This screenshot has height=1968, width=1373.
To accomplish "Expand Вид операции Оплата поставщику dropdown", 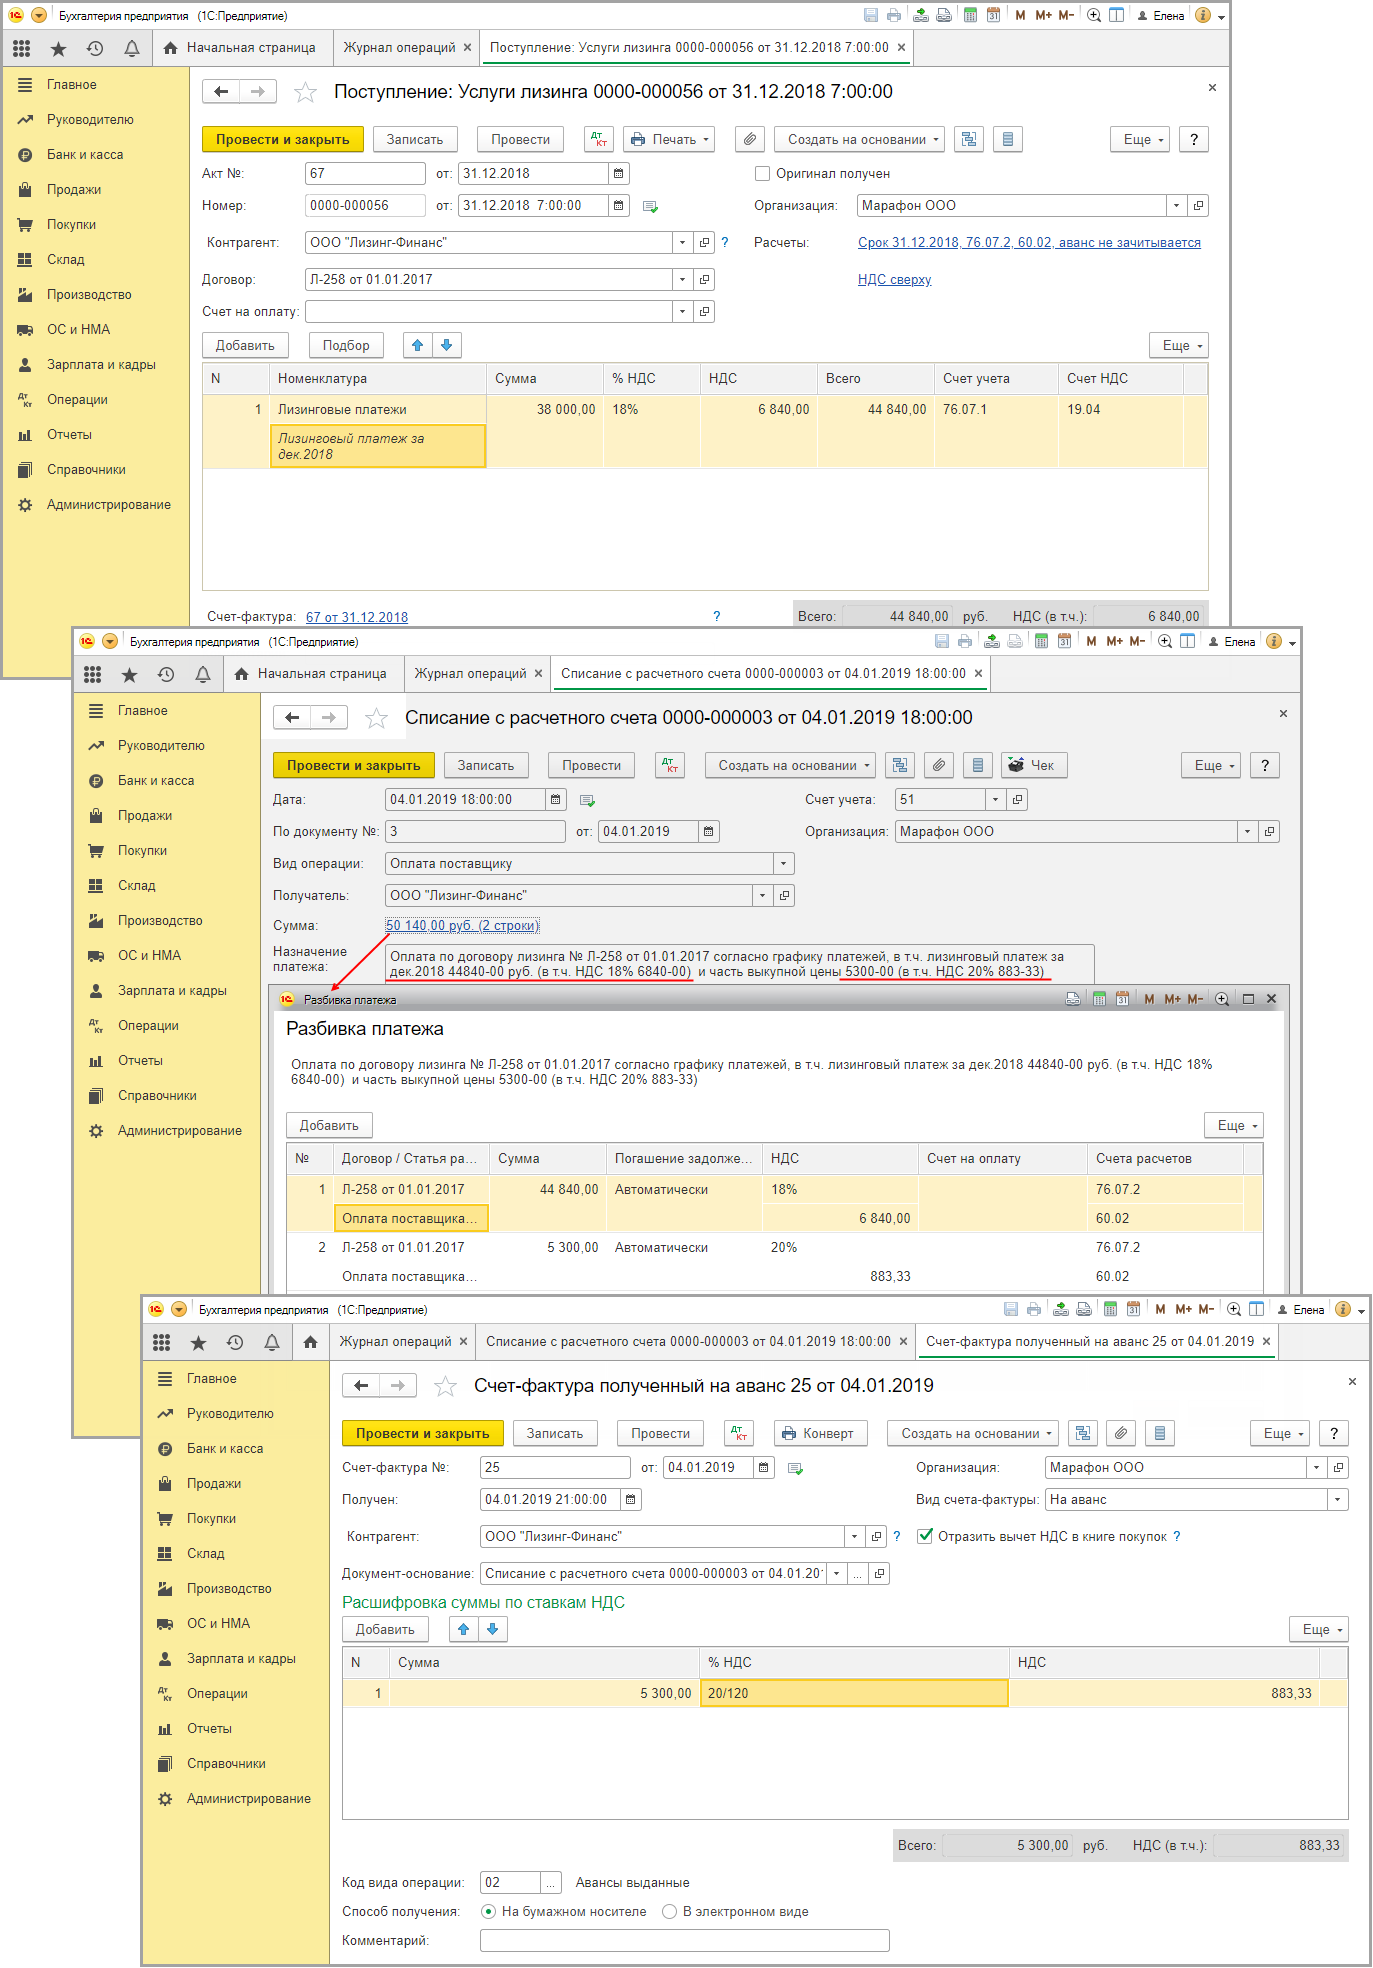I will click(x=783, y=863).
